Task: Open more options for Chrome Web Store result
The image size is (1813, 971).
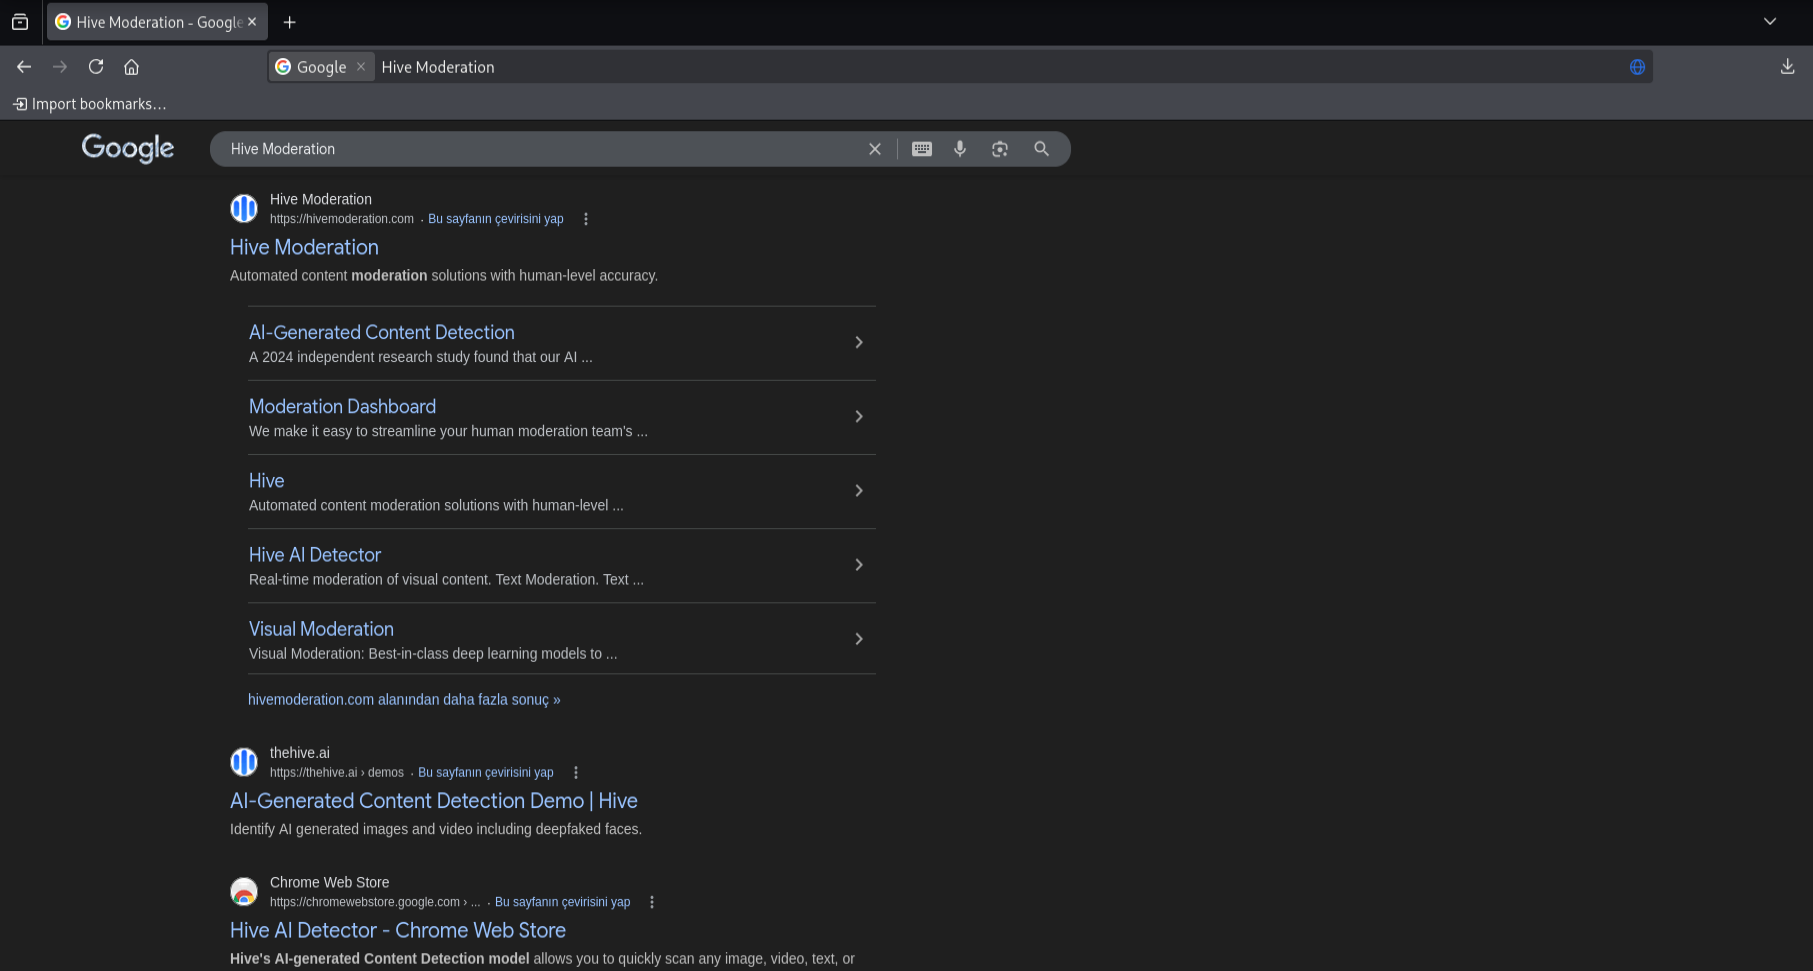Action: pyautogui.click(x=652, y=902)
